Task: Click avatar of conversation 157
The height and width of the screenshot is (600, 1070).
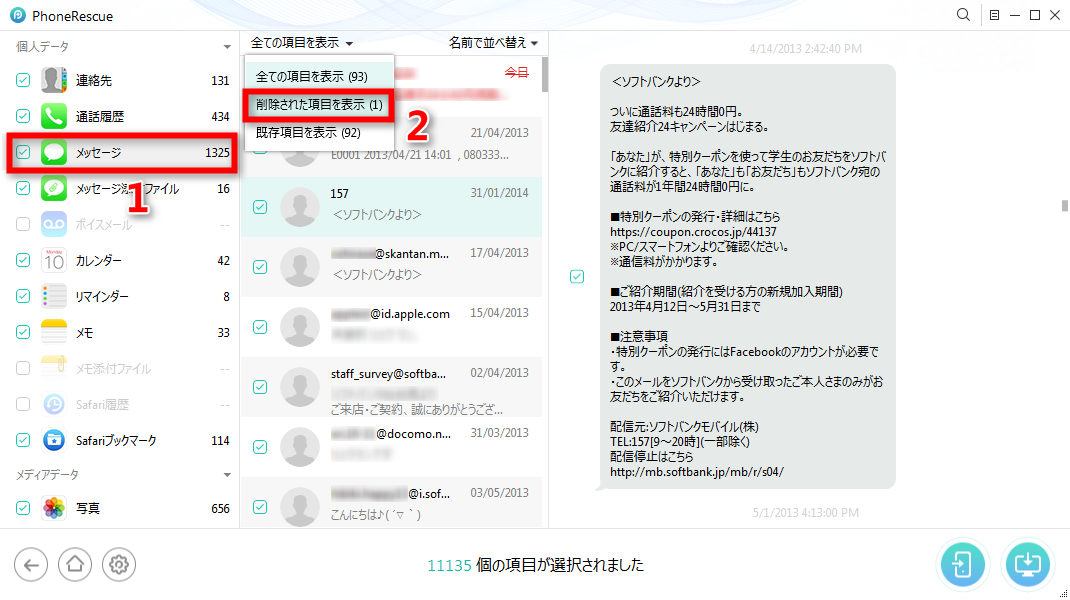Action: point(300,207)
